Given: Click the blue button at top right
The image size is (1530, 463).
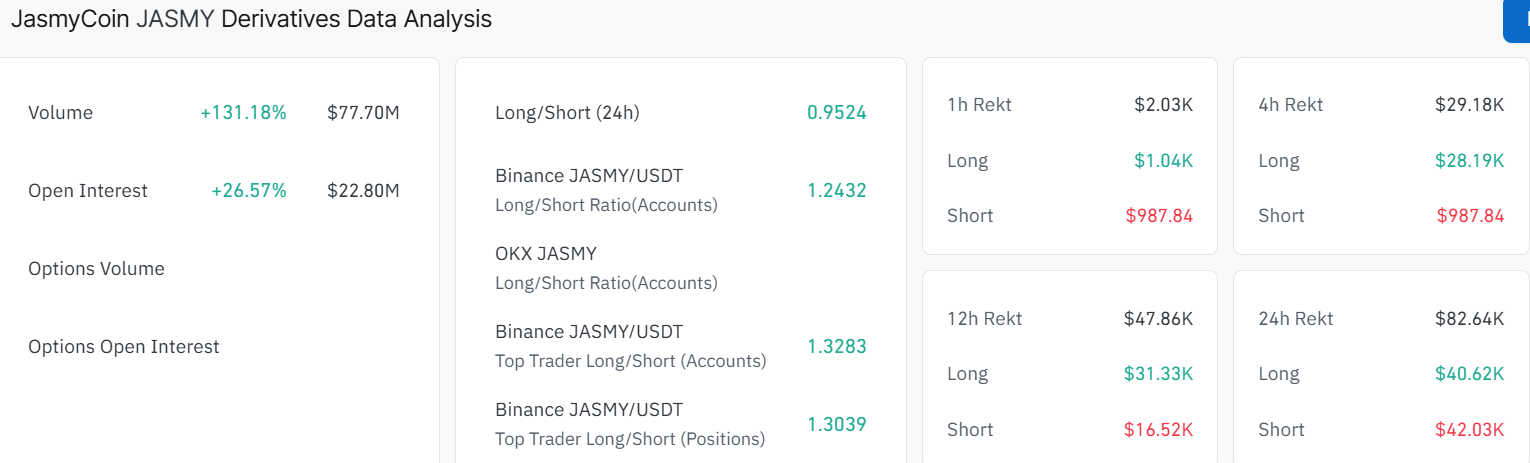Looking at the screenshot, I should point(1518,21).
